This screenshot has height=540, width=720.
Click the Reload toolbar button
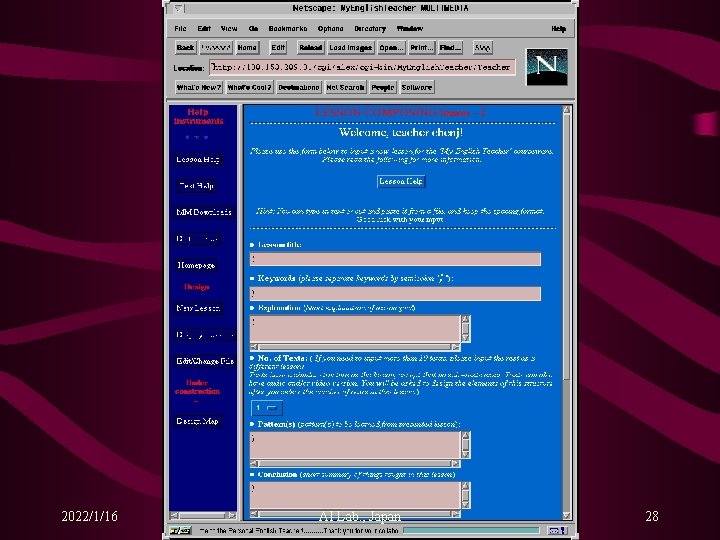[310, 47]
